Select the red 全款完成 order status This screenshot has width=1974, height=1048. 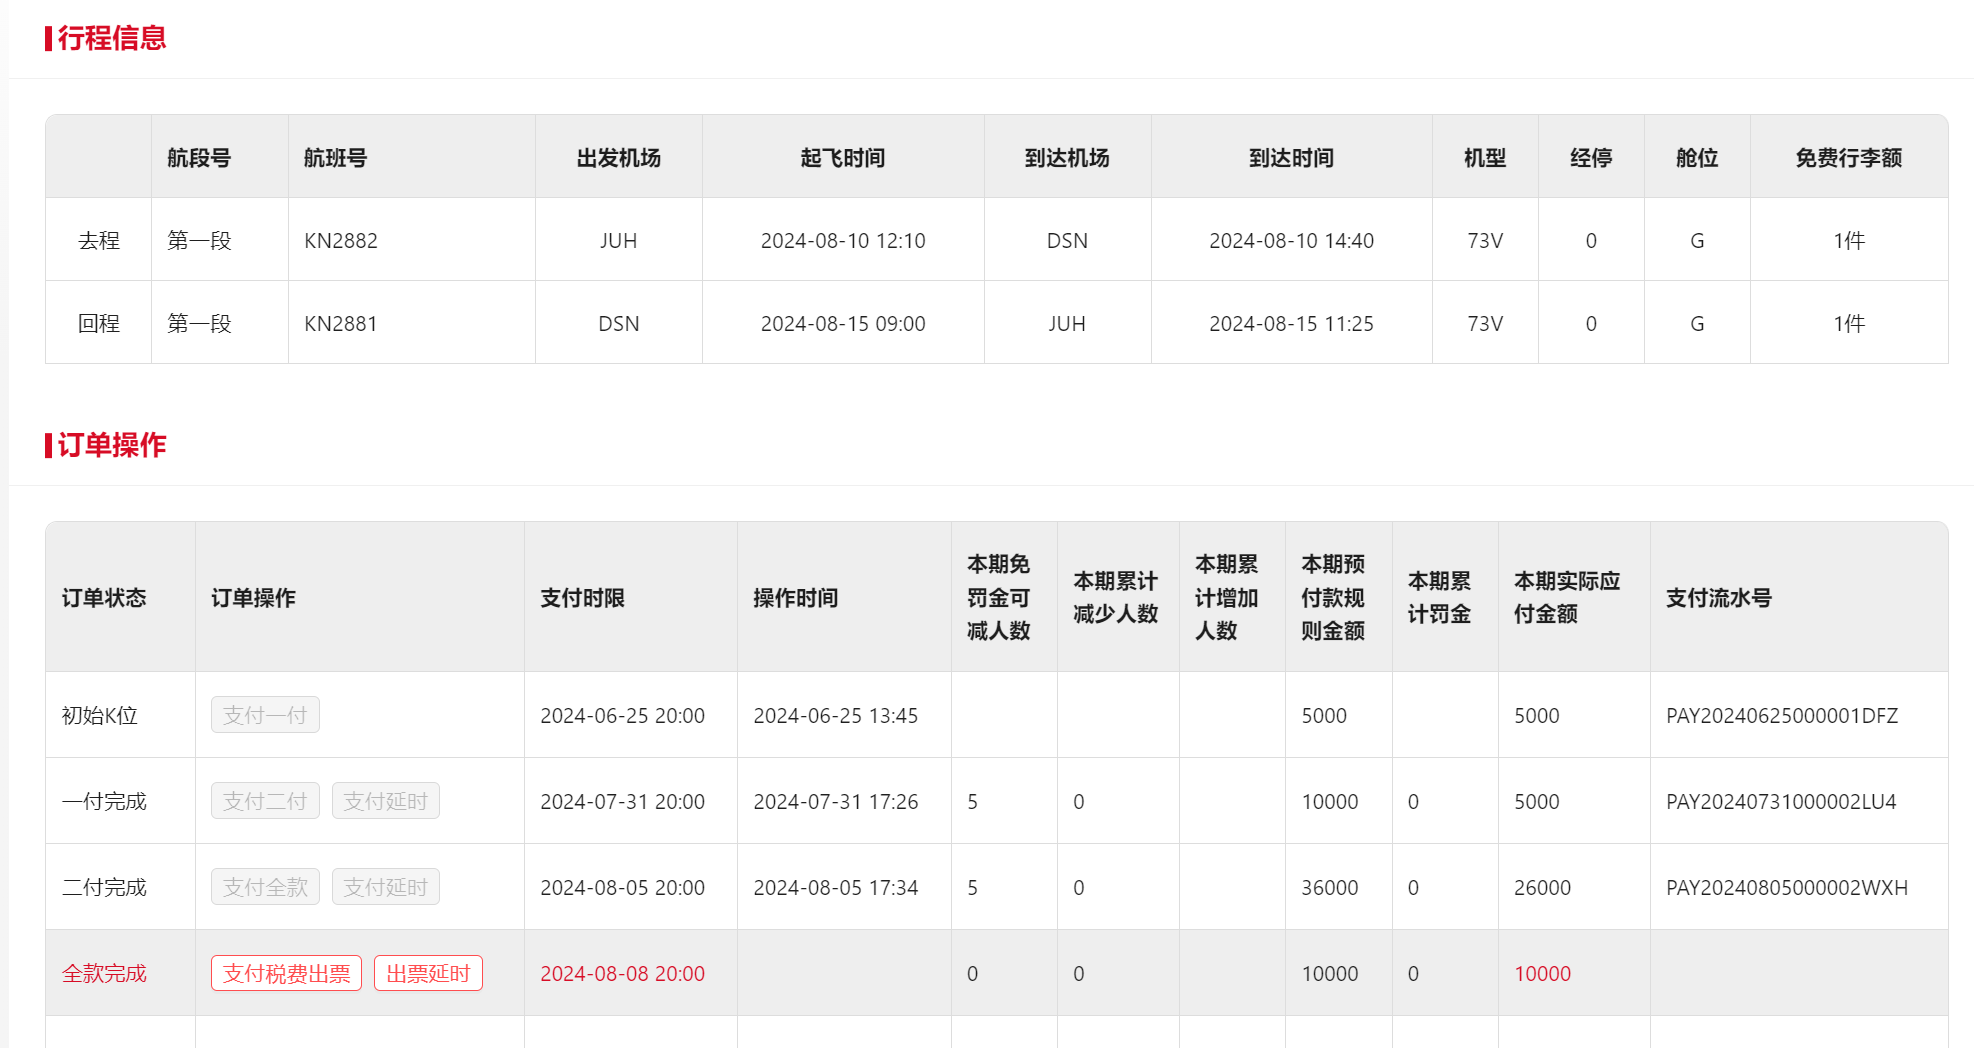(x=104, y=974)
